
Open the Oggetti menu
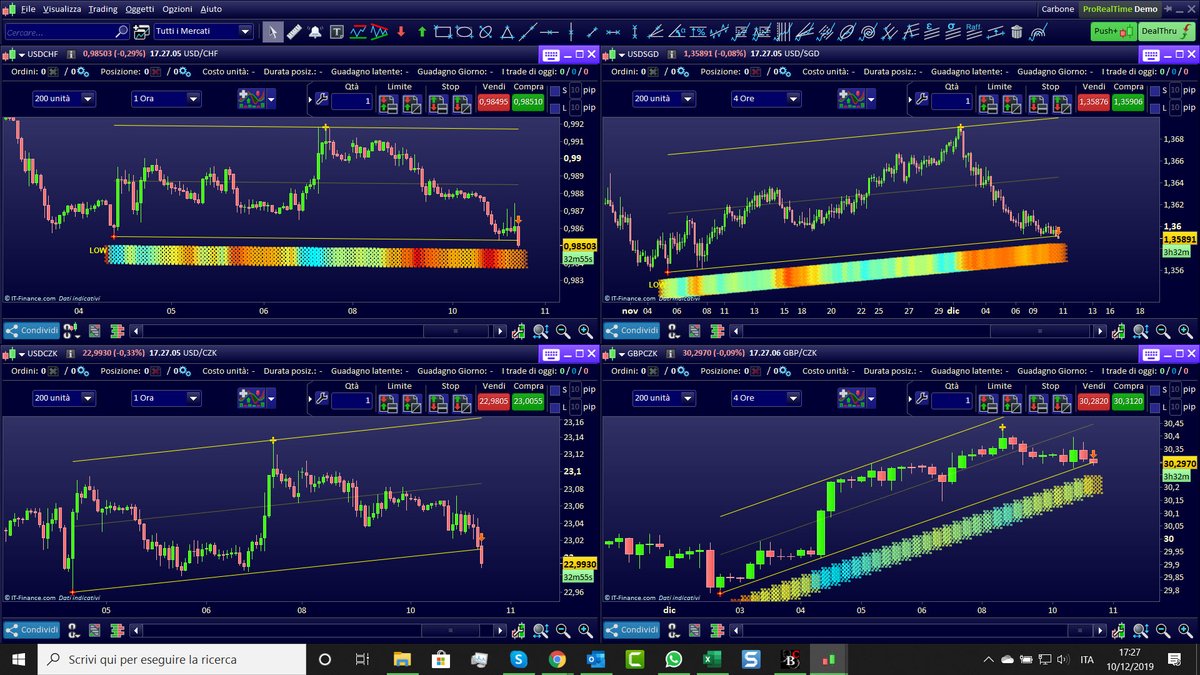tap(140, 8)
